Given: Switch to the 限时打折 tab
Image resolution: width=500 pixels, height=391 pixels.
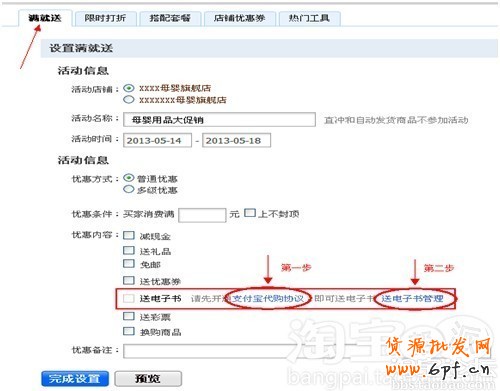Looking at the screenshot, I should click(106, 18).
